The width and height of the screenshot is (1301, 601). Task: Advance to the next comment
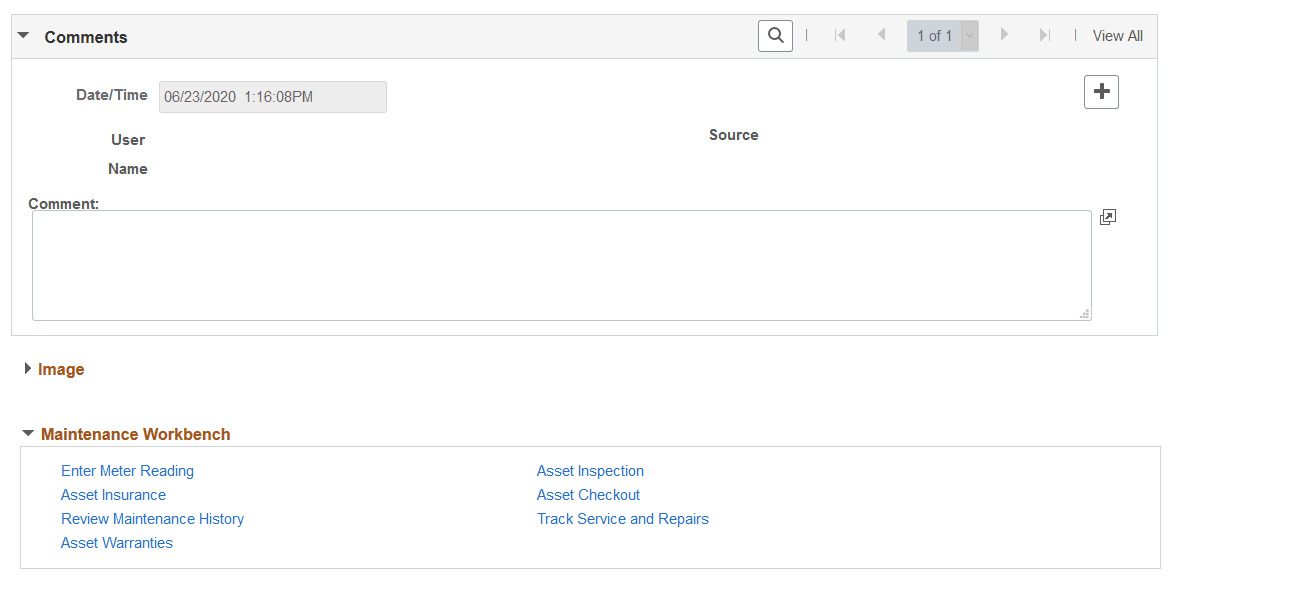coord(1004,35)
